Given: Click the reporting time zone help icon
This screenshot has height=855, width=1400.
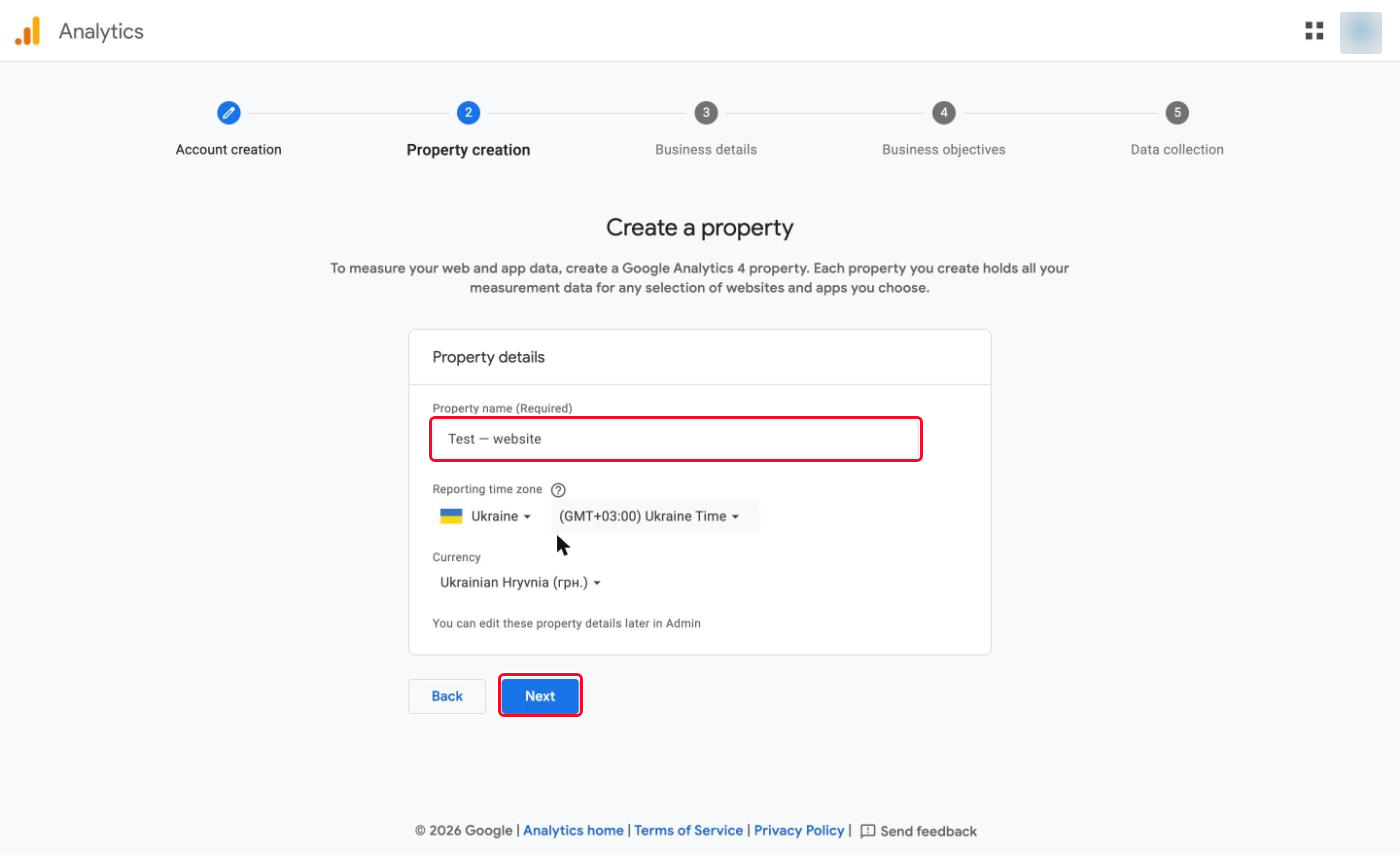Looking at the screenshot, I should 558,490.
